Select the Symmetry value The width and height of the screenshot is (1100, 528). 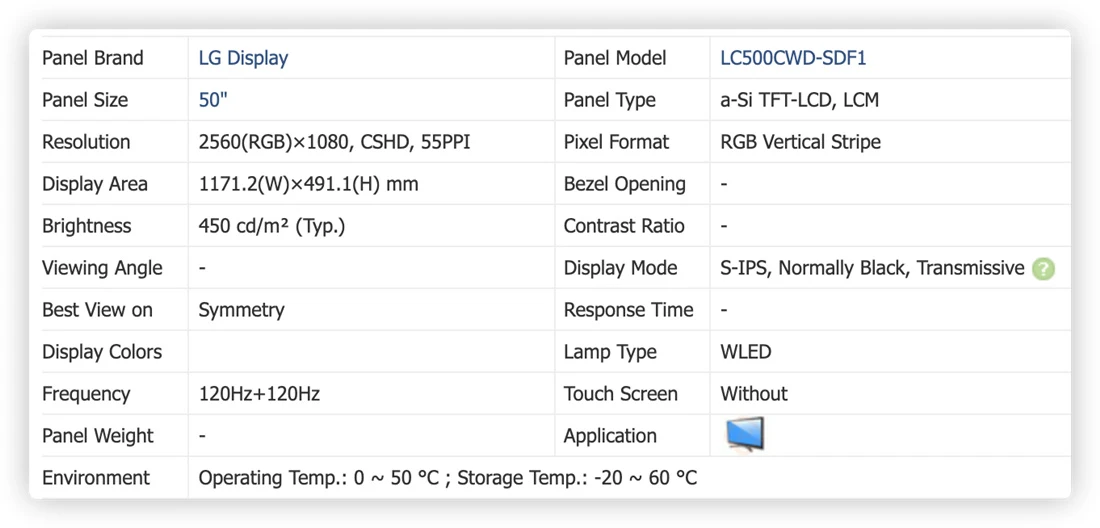tap(241, 310)
